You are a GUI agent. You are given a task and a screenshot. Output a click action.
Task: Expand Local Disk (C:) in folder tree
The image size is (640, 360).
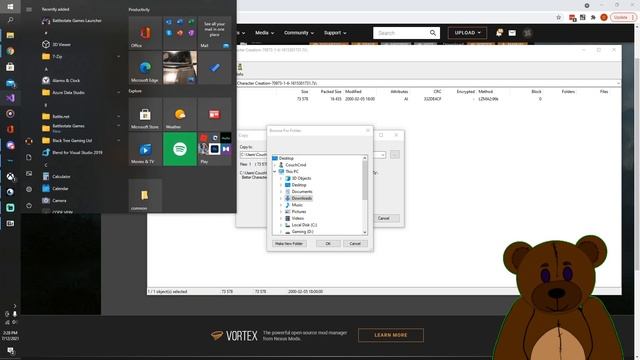coord(281,225)
